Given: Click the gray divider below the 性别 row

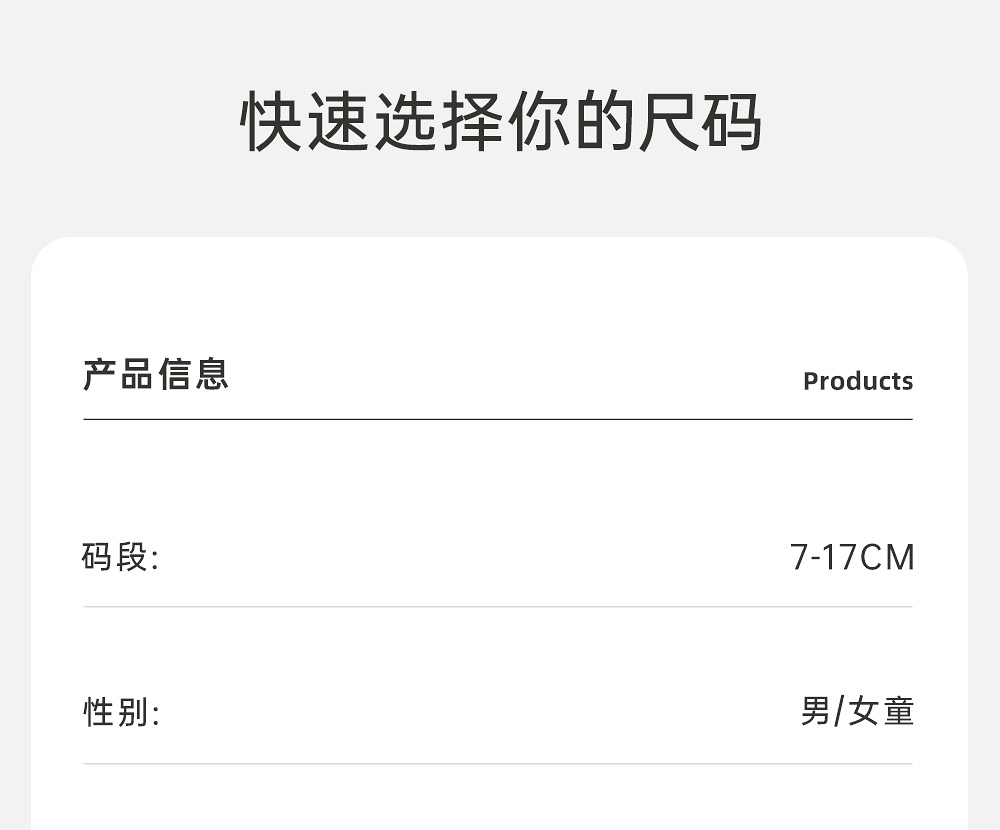Looking at the screenshot, I should [x=498, y=764].
